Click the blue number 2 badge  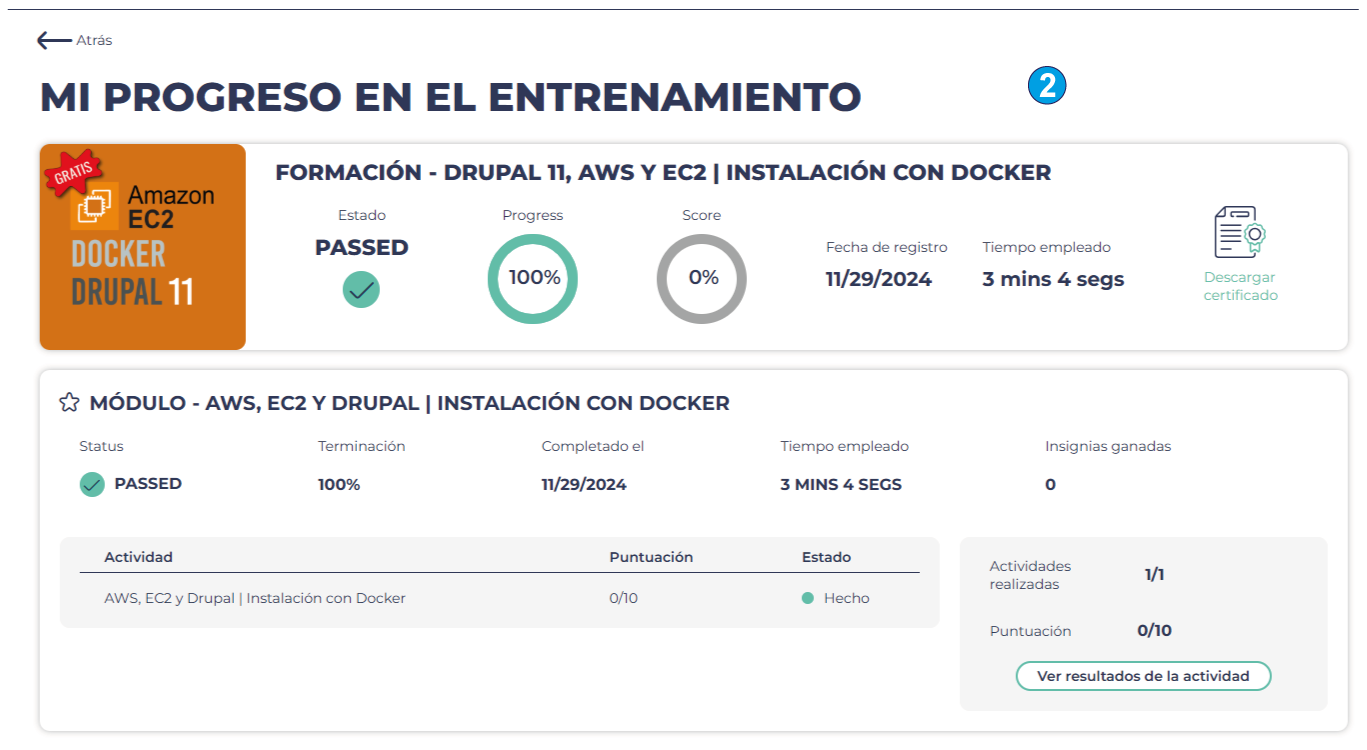tap(1047, 86)
